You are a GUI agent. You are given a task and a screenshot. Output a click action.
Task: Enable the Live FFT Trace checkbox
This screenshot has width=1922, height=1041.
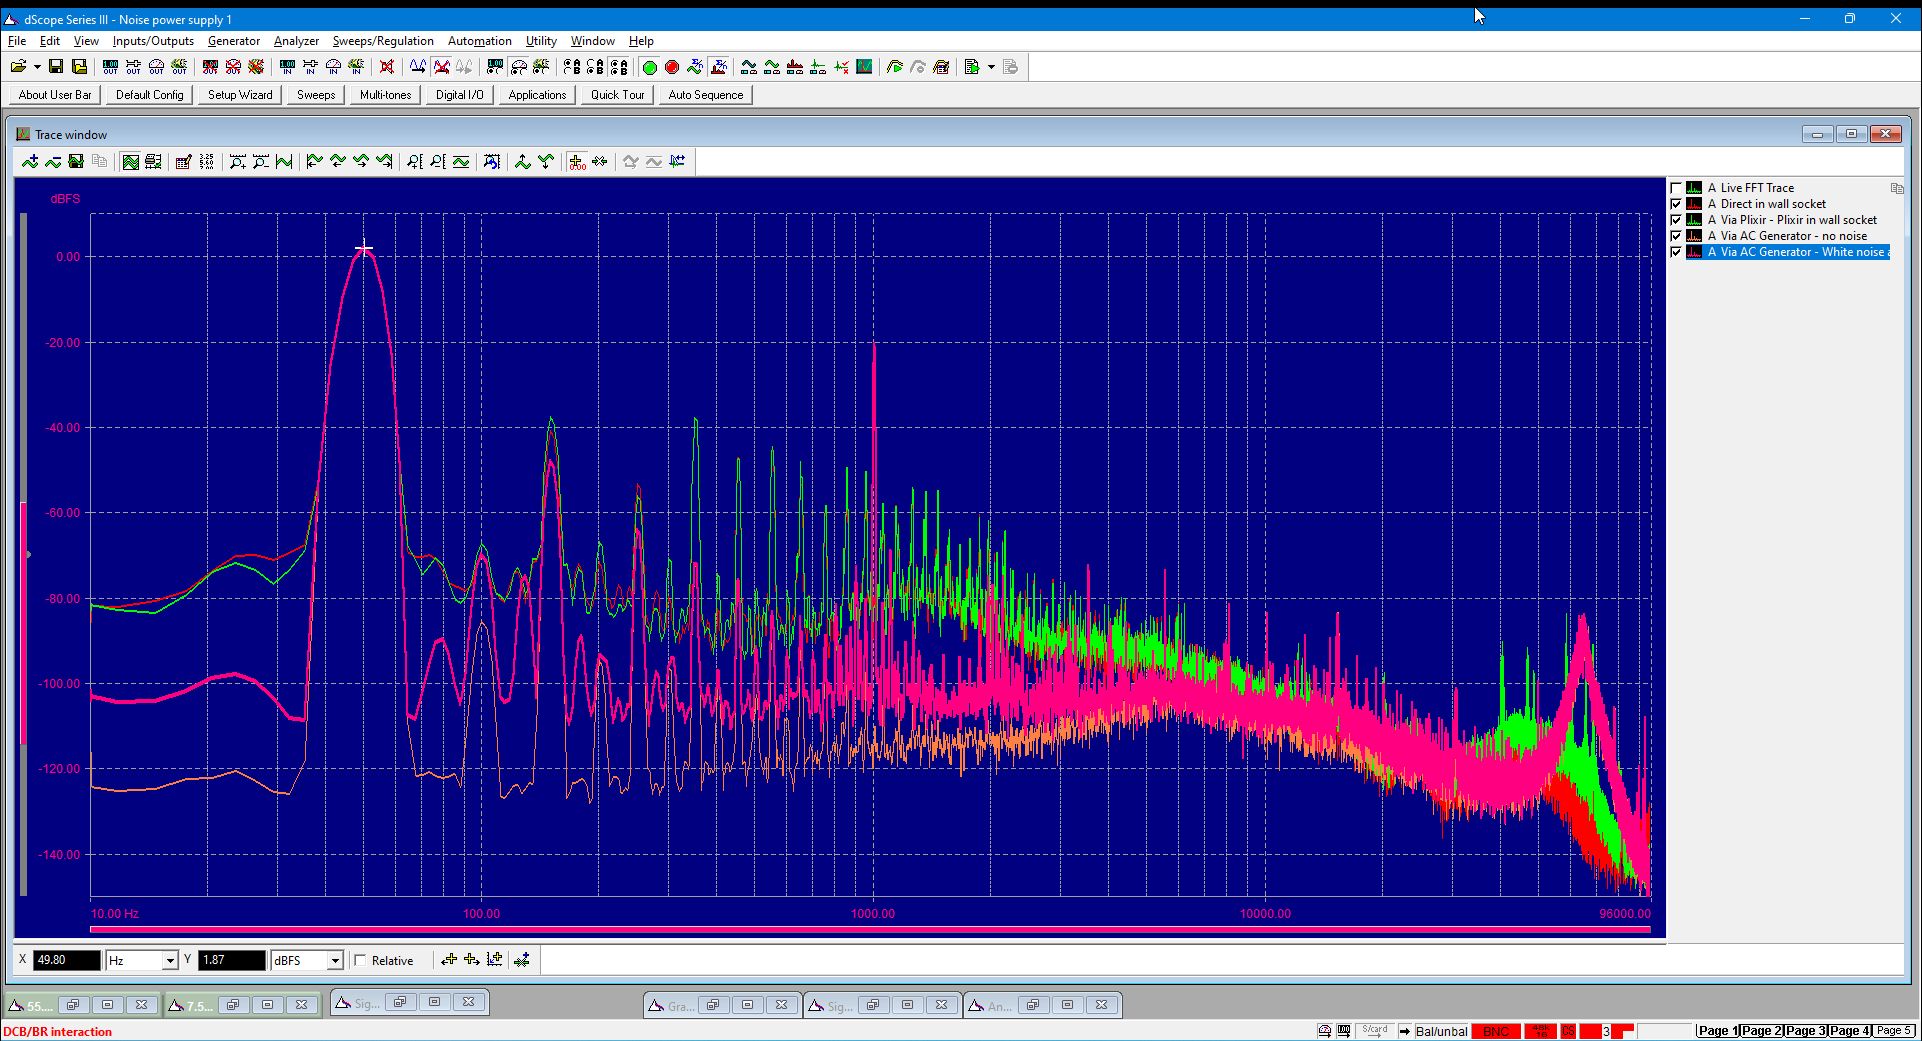click(1677, 188)
